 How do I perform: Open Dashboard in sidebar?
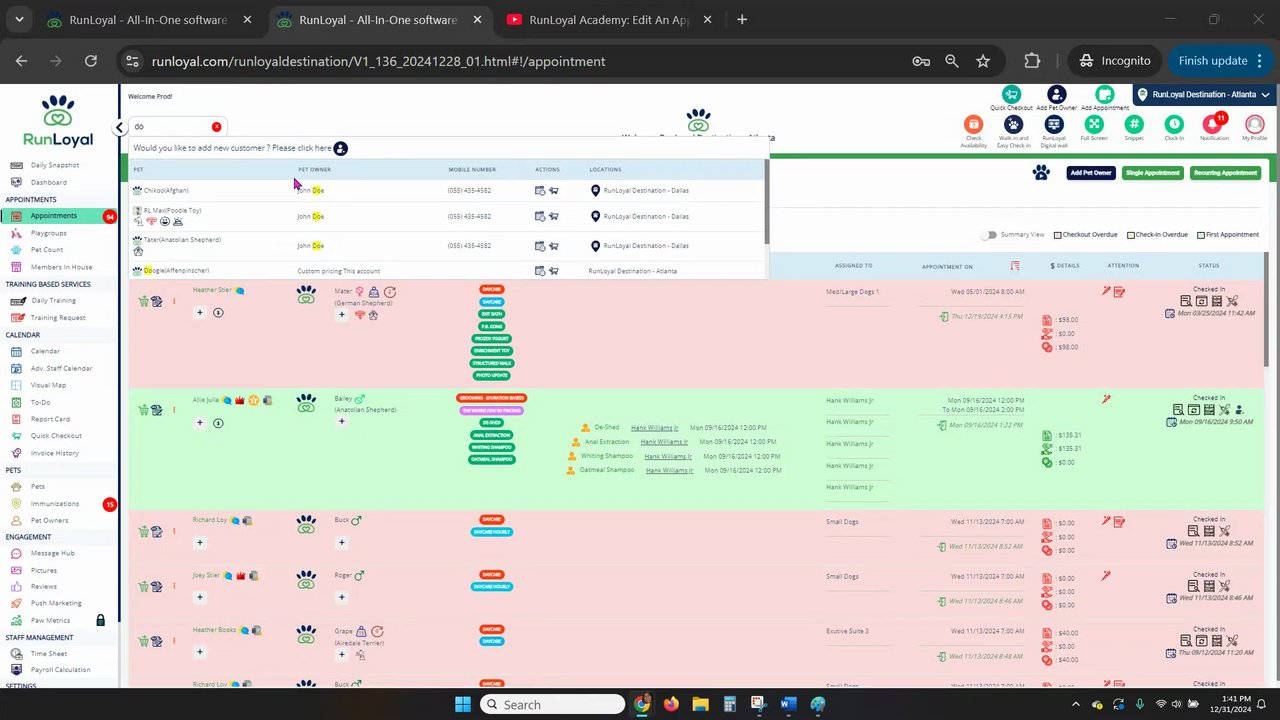coord(49,182)
